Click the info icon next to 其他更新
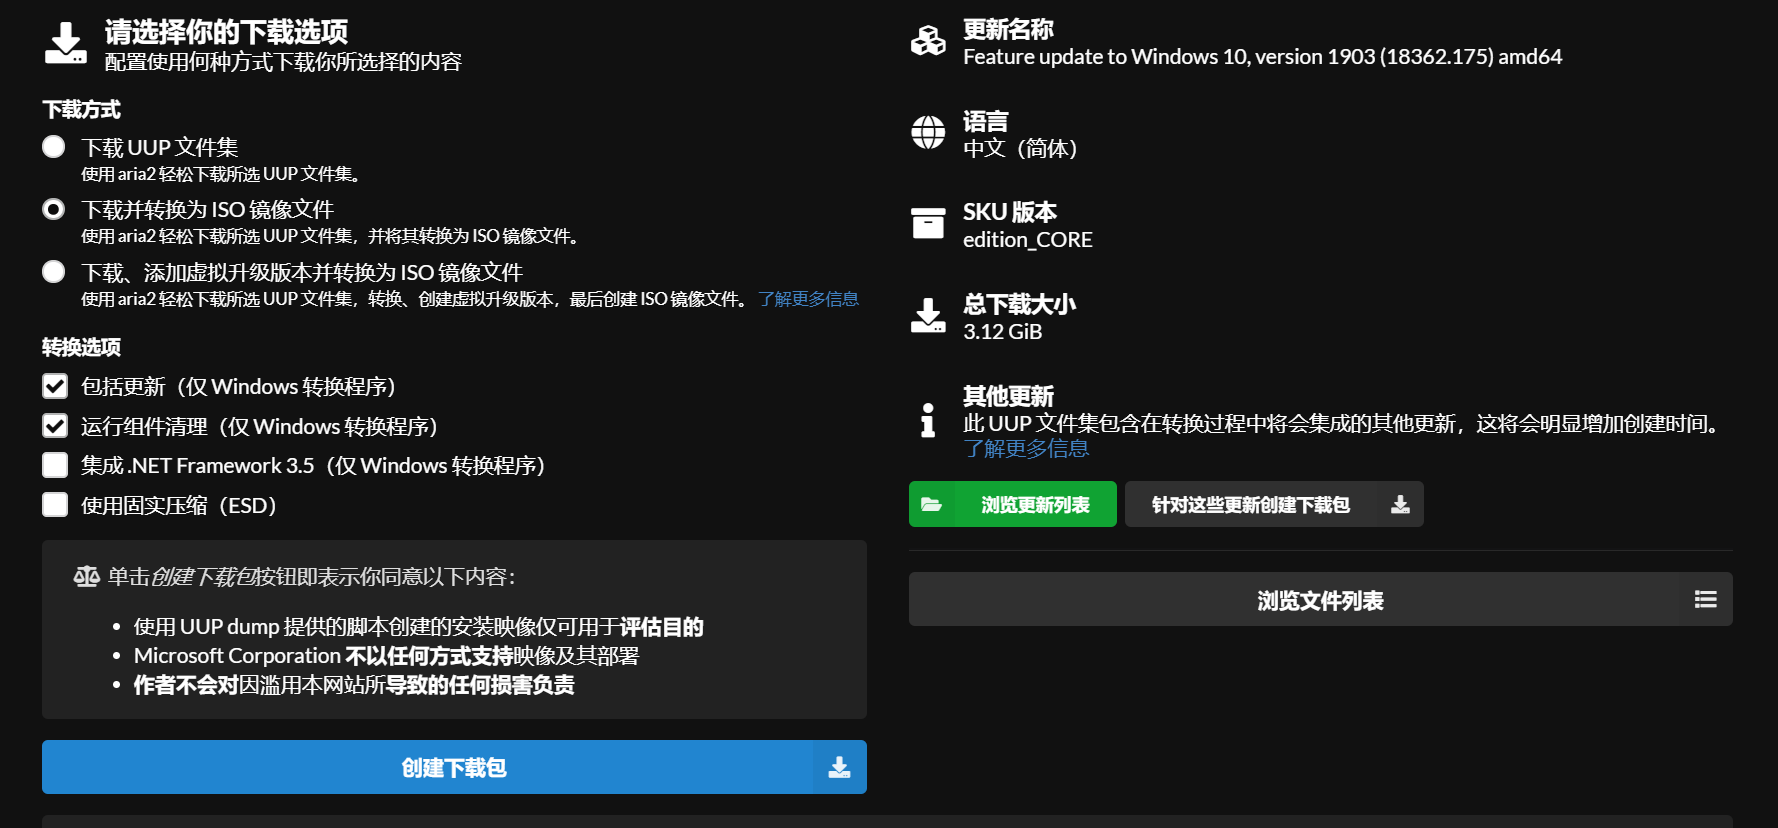Viewport: 1778px width, 828px height. [x=928, y=420]
